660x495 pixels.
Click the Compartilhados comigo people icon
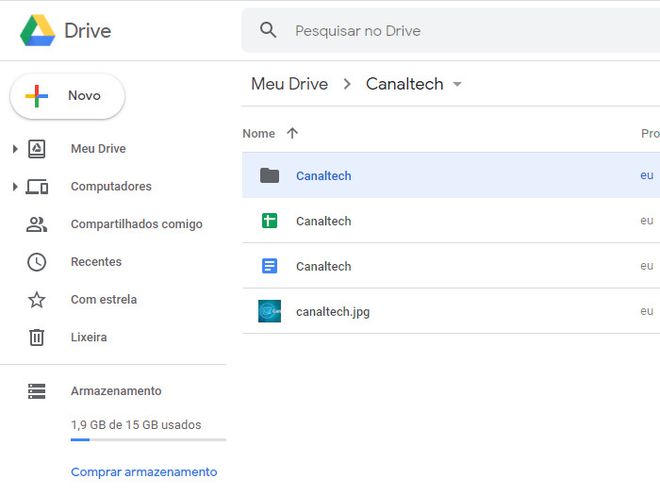click(37, 224)
